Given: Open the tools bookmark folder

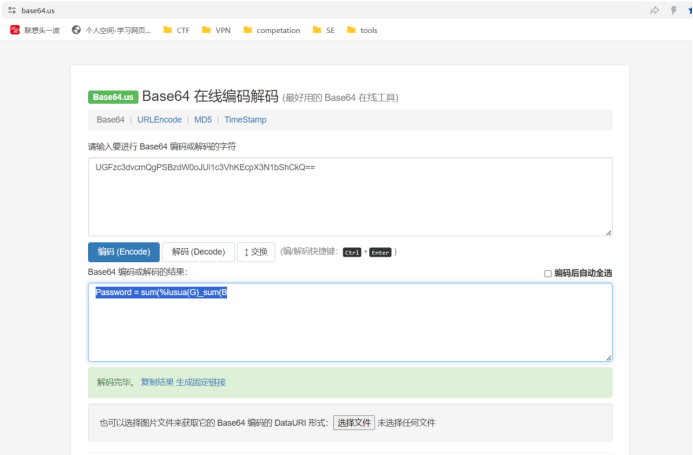Looking at the screenshot, I should (x=362, y=30).
